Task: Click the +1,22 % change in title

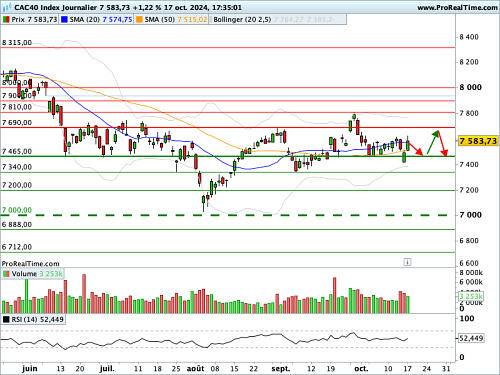Action: point(147,7)
